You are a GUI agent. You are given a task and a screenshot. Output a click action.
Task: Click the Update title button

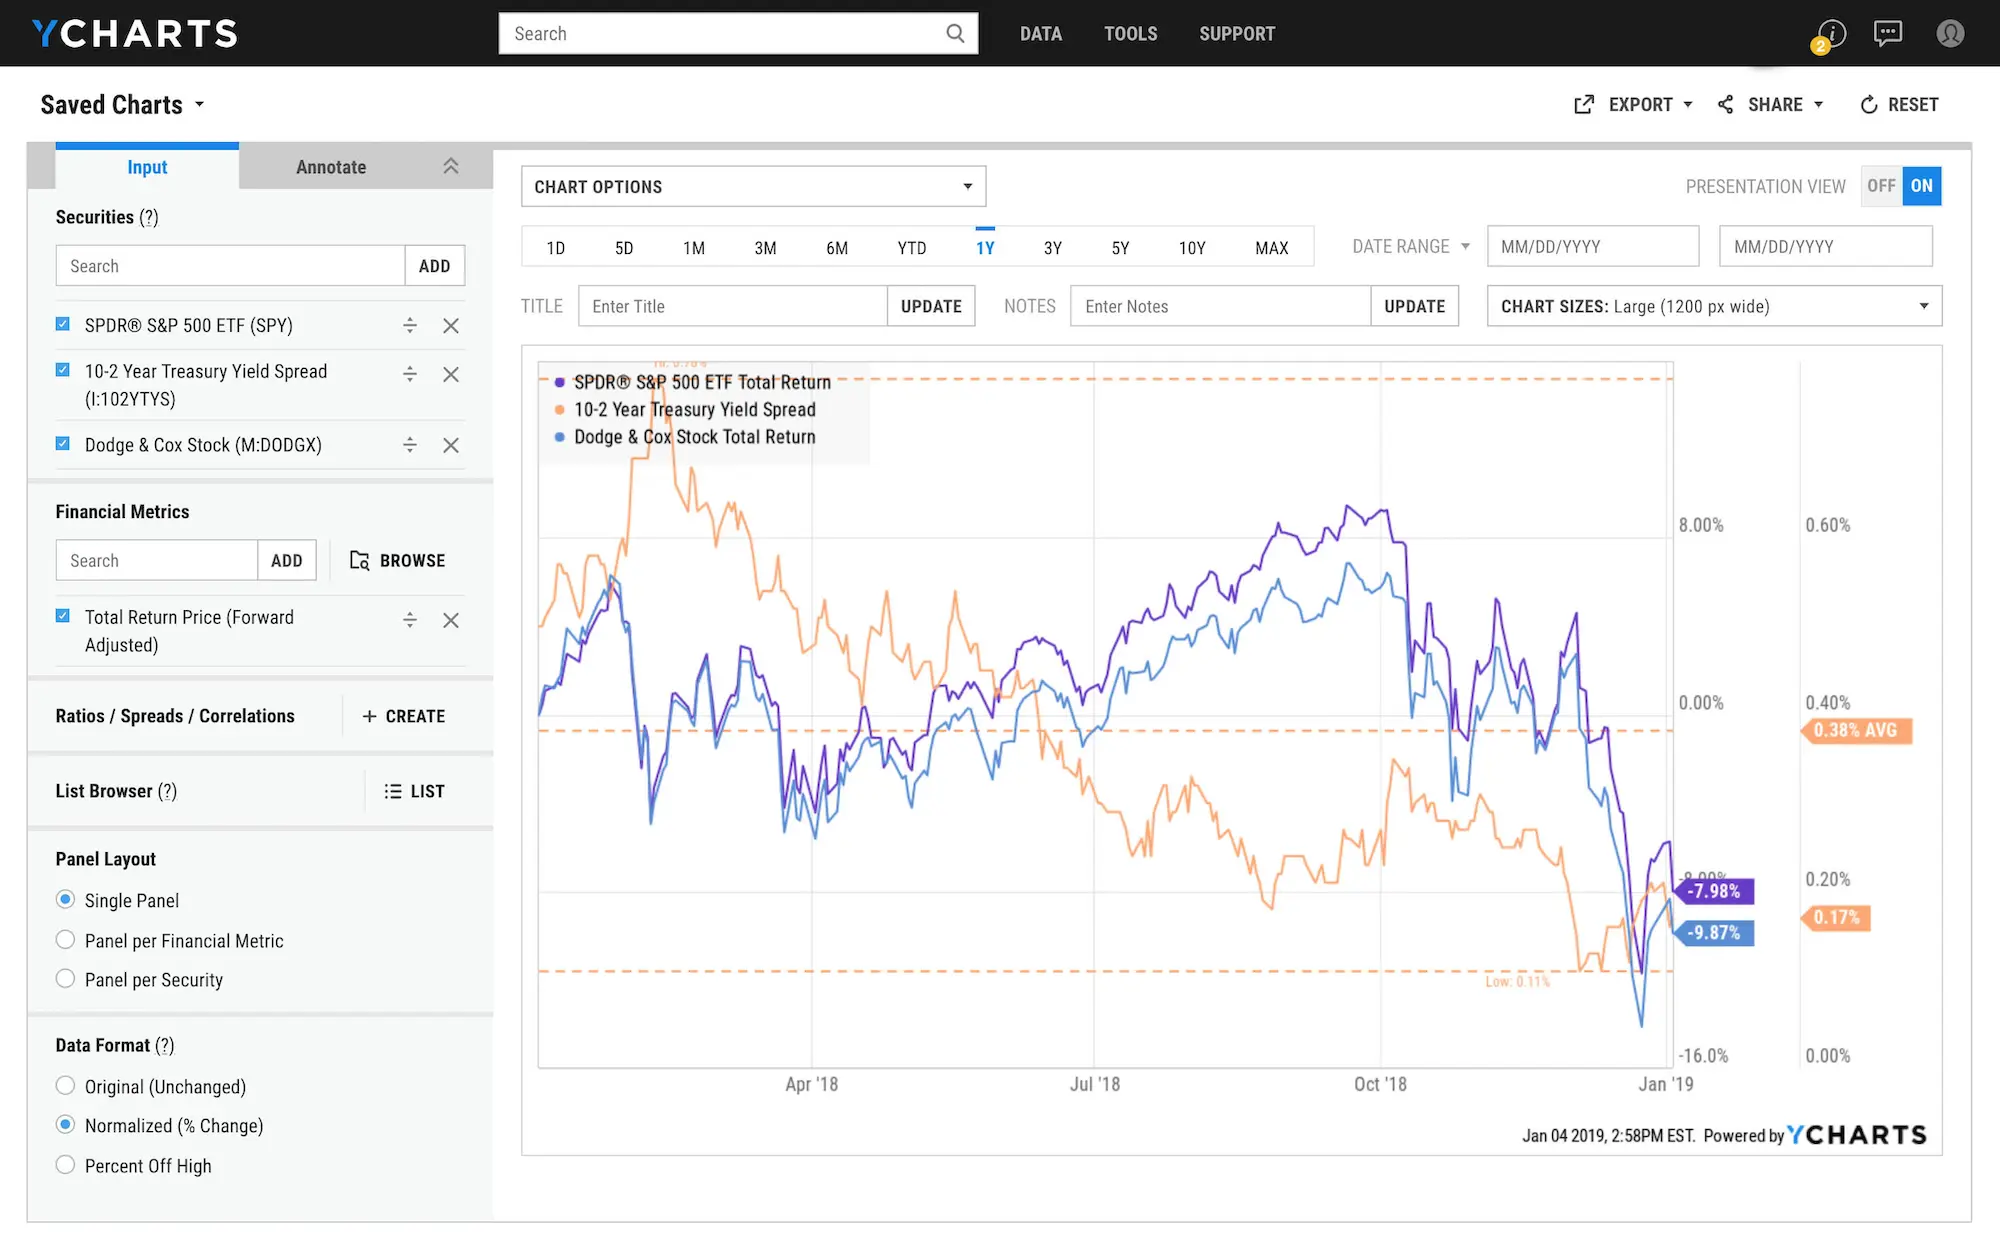pos(930,306)
